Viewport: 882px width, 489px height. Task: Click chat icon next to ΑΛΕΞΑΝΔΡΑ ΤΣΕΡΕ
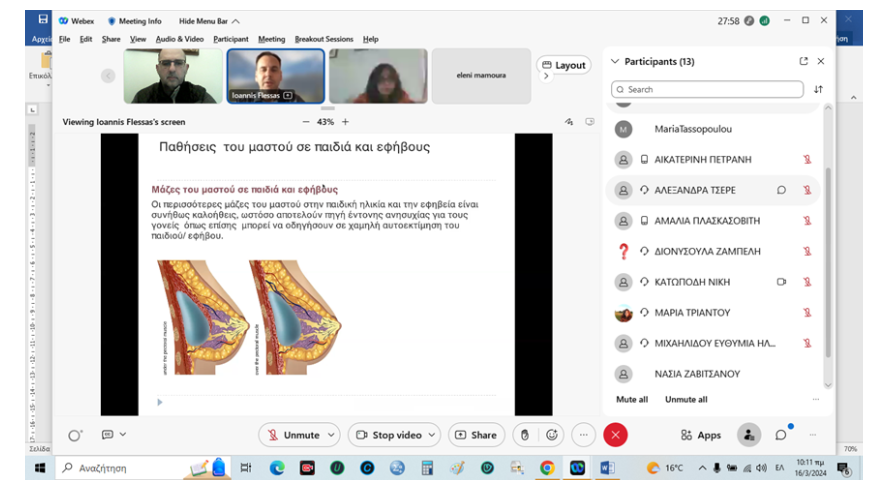click(x=781, y=190)
